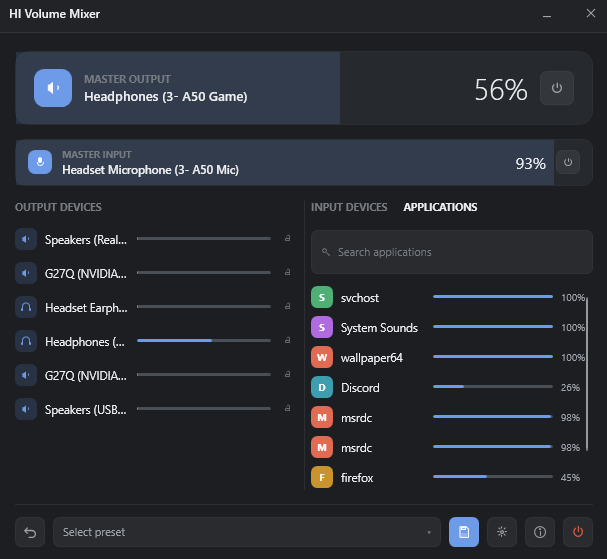Open settings via the sun-shaped icon button
Image resolution: width=607 pixels, height=559 pixels.
click(x=502, y=532)
